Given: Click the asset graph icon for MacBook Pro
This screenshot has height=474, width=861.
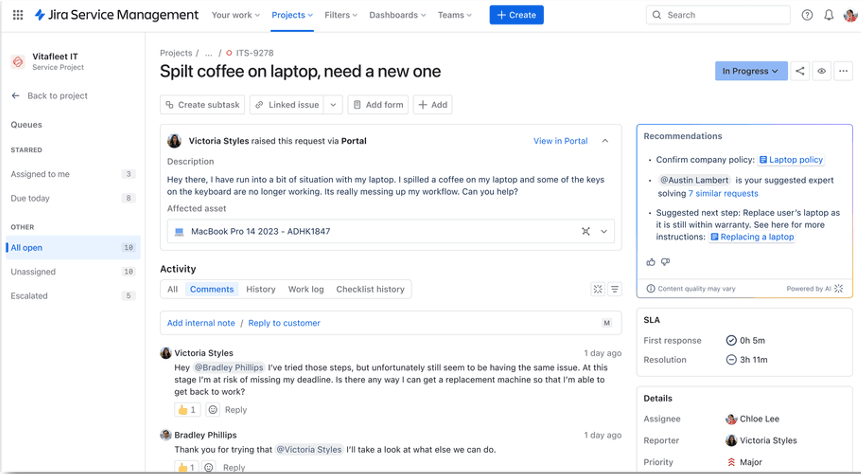Looking at the screenshot, I should (x=586, y=231).
